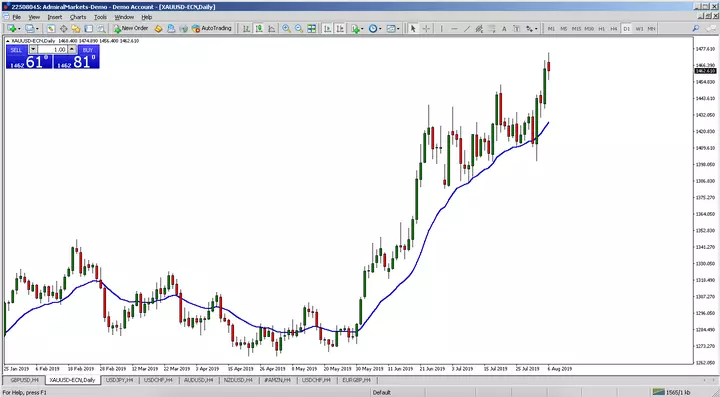The height and width of the screenshot is (397, 720).
Task: Select the Text tool marked A
Action: tap(504, 28)
